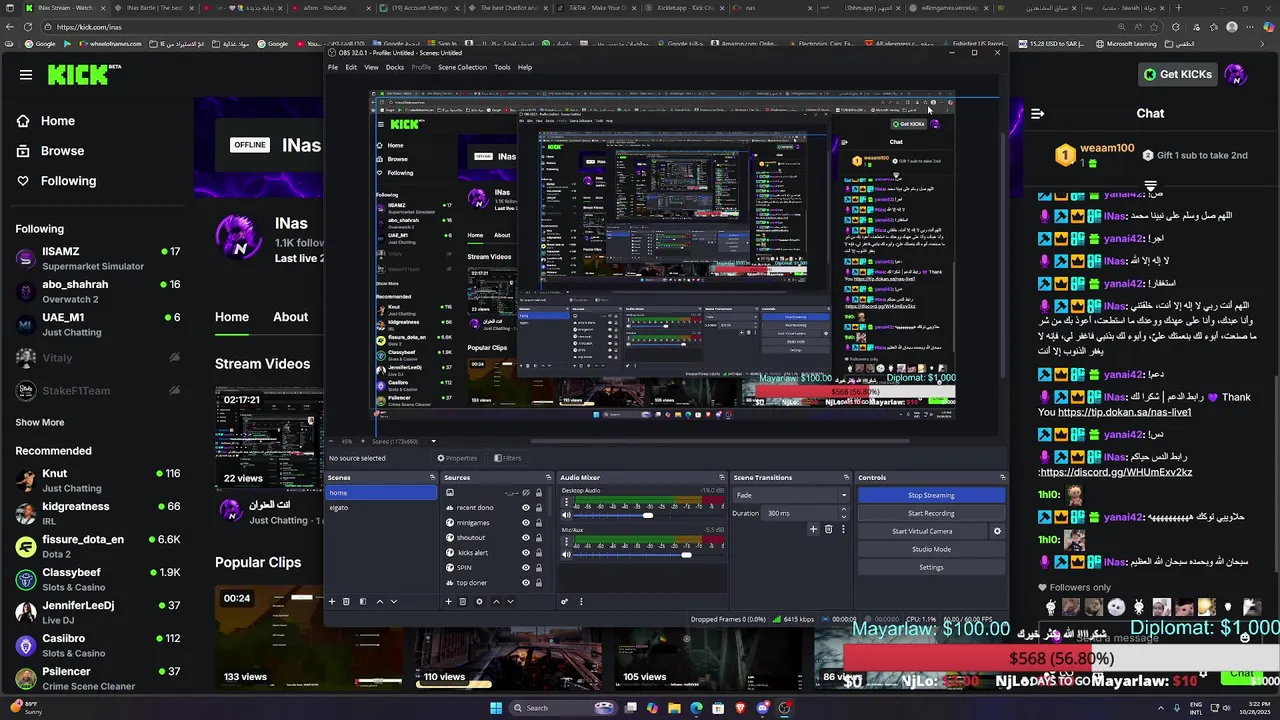
Task: Open advanced audio properties gear icon
Action: point(564,601)
